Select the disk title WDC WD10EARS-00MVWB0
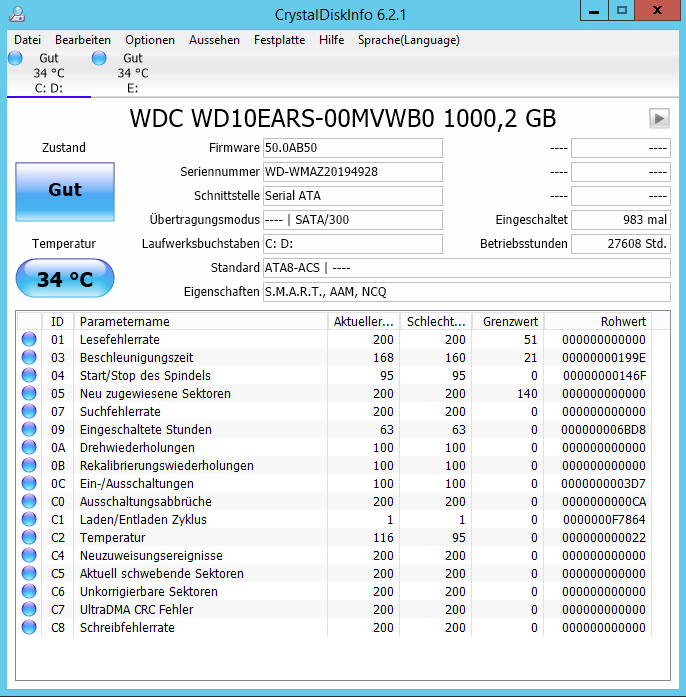686x697 pixels. [281, 119]
